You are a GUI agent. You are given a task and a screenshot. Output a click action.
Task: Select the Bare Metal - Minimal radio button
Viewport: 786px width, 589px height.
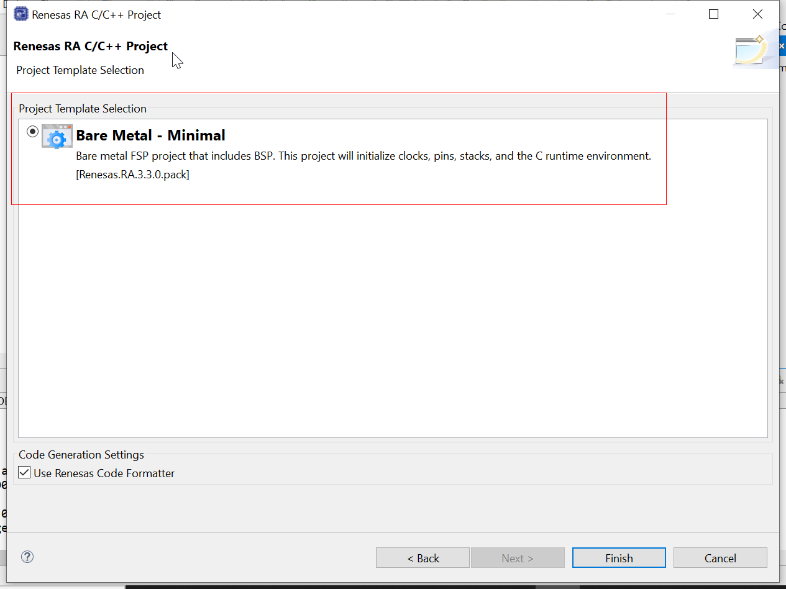click(32, 131)
